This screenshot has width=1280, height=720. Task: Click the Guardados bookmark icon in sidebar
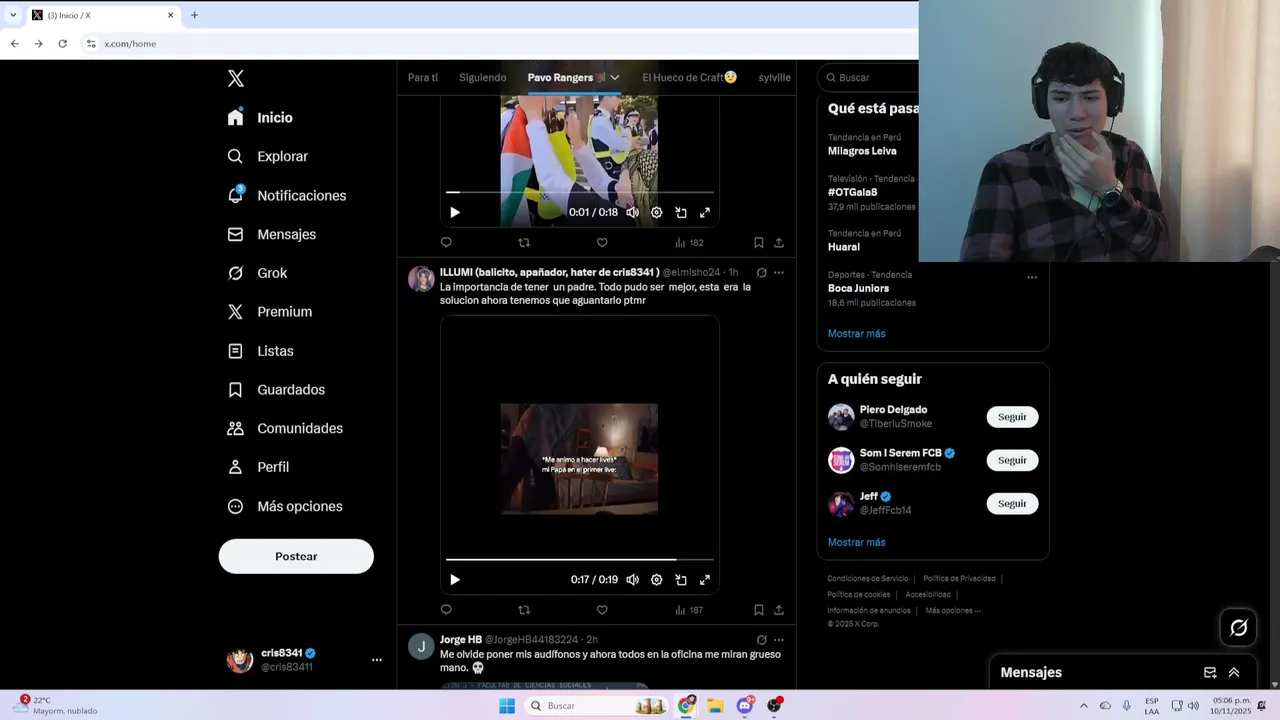pyautogui.click(x=235, y=390)
